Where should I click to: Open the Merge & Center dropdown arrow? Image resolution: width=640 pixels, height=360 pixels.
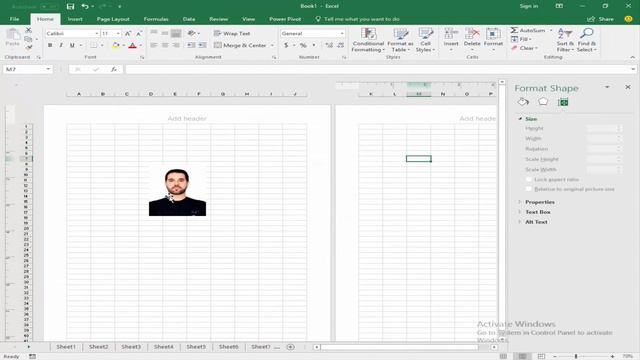(272, 45)
